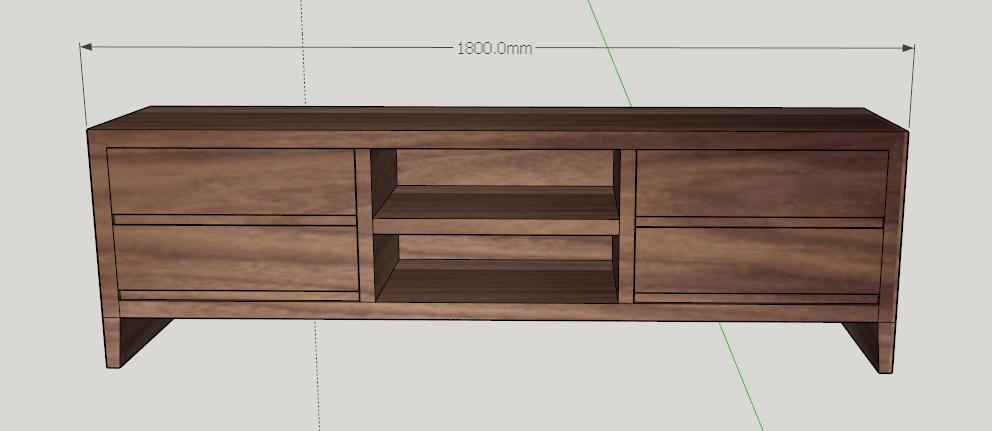992x431 pixels.
Task: Pick the vertical divider beside the right drawers
Action: click(627, 227)
